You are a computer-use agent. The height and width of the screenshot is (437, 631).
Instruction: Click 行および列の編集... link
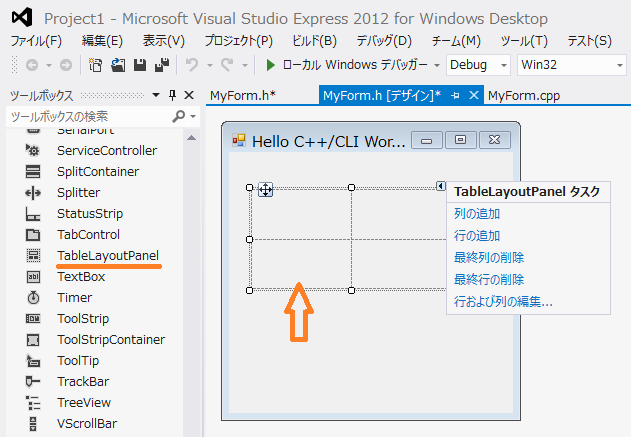(x=503, y=301)
